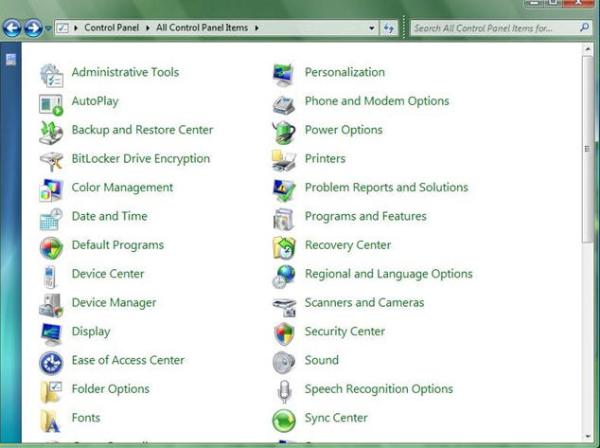Select the Recovery Center icon
The height and width of the screenshot is (448, 600).
pos(284,248)
